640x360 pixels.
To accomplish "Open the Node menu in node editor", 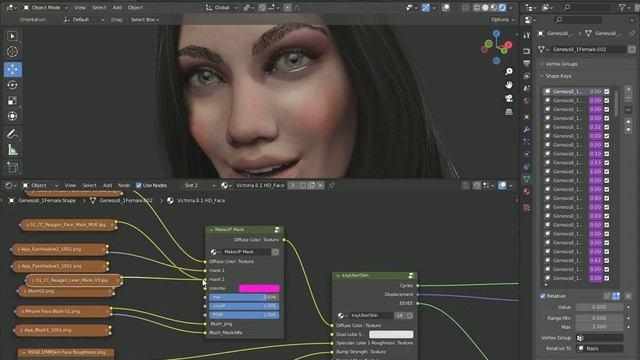I will click(x=124, y=185).
